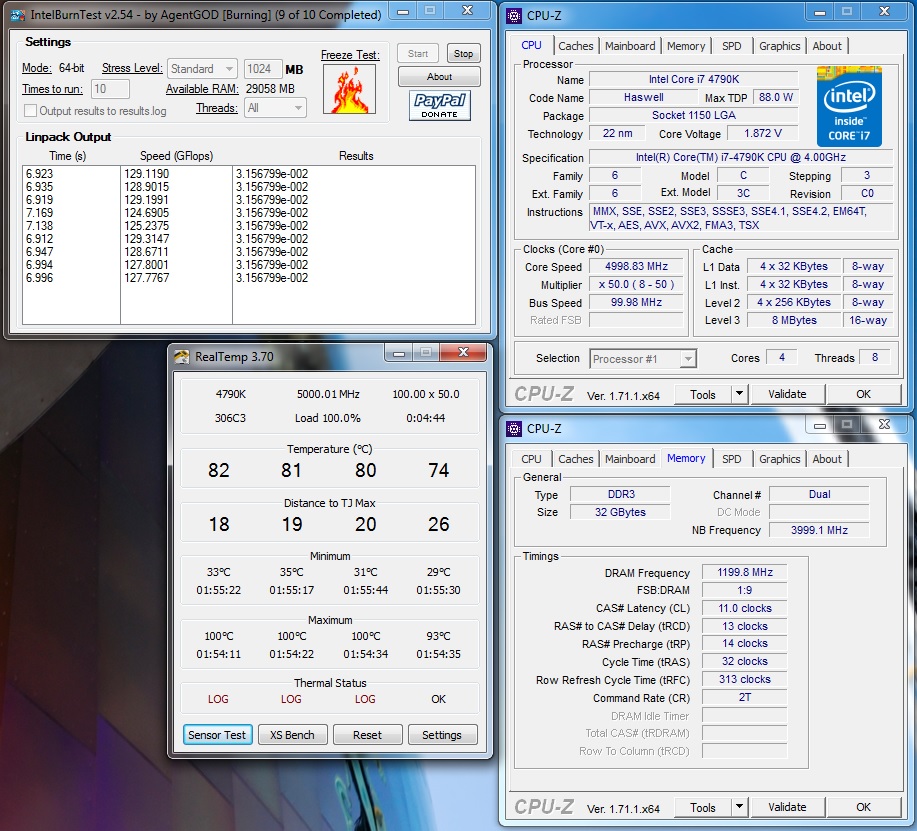Click the Core Speed 4998.83 MHz value
This screenshot has width=917, height=831.
point(636,266)
